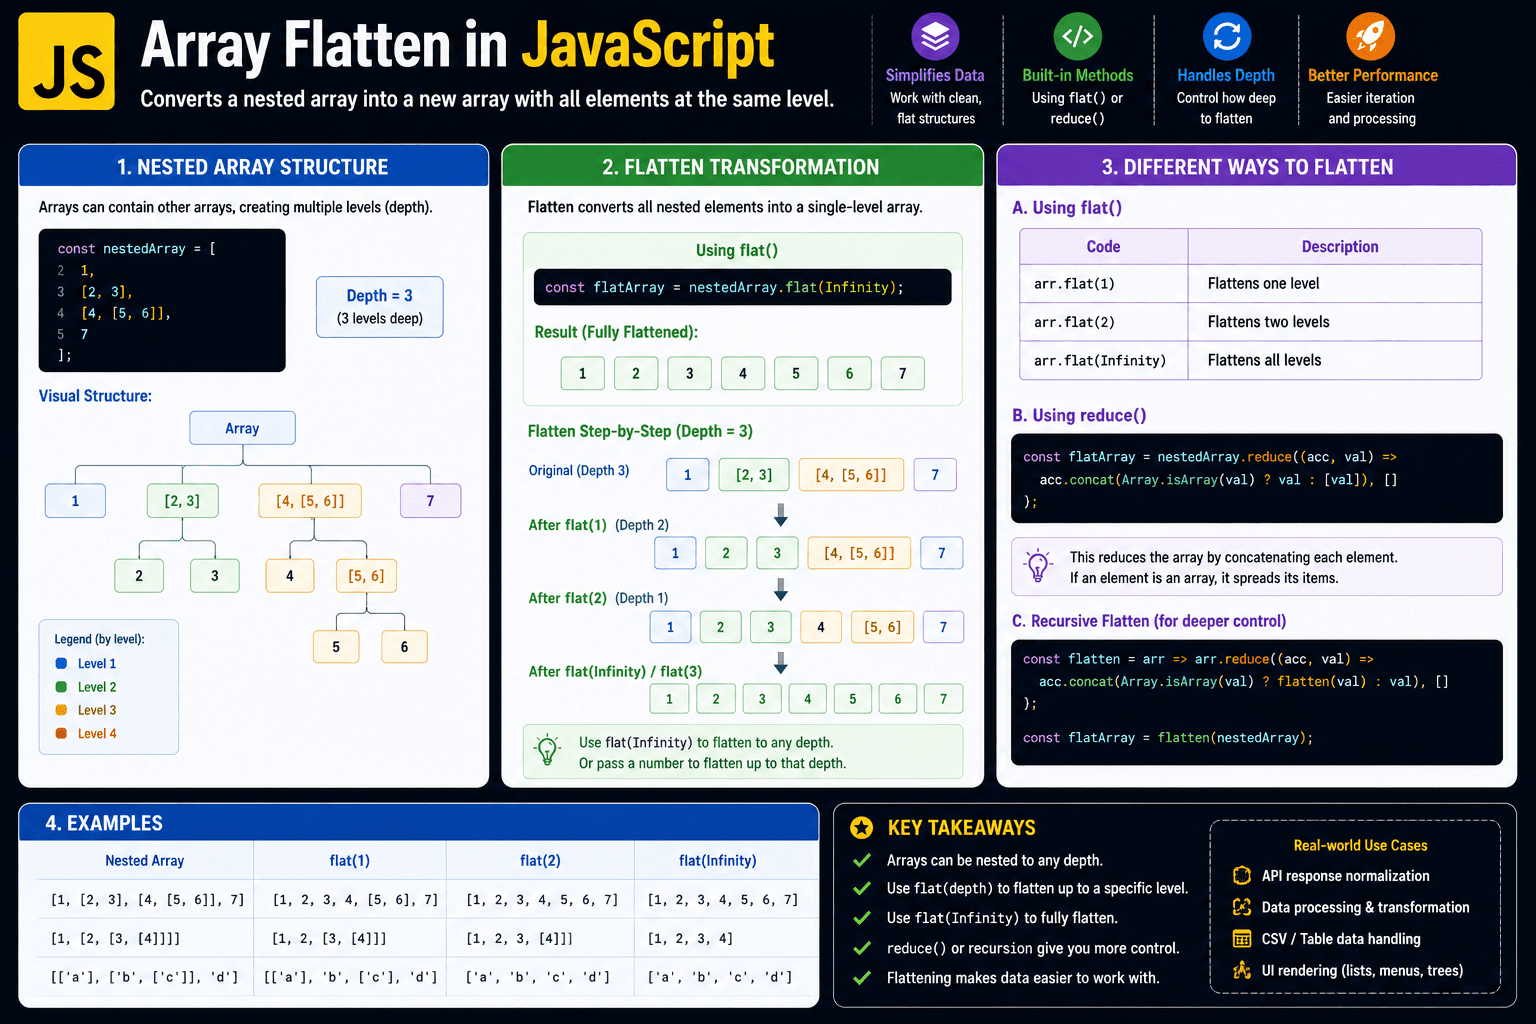This screenshot has height=1024, width=1536.
Task: Click checkmark beside 'Use flat(Infinity) to fully flatten'
Action: tap(861, 918)
